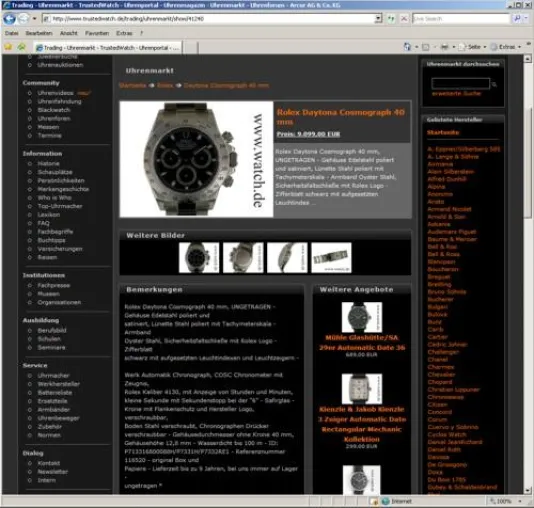Click the Mühle Glashütte watch offer image
Image resolution: width=534 pixels, height=508 pixels.
coord(362,317)
